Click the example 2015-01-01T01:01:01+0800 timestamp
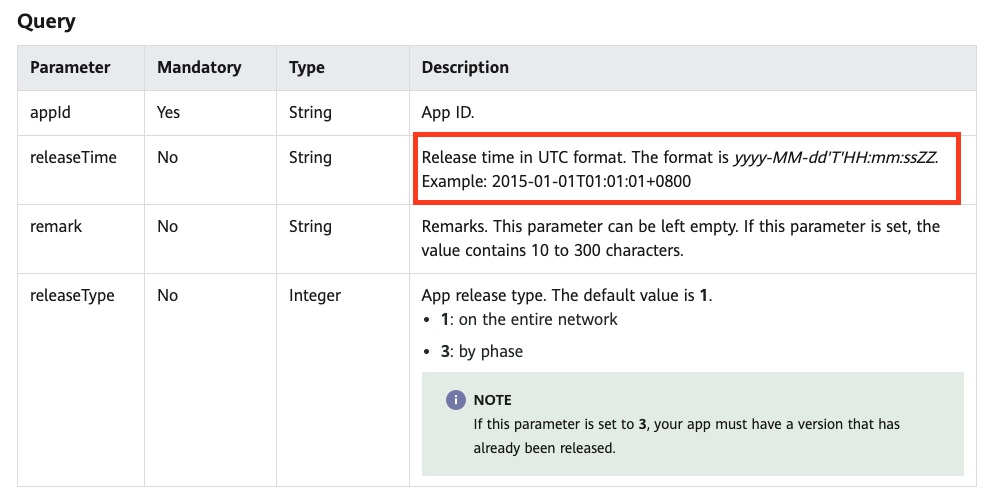989x504 pixels. pos(591,182)
